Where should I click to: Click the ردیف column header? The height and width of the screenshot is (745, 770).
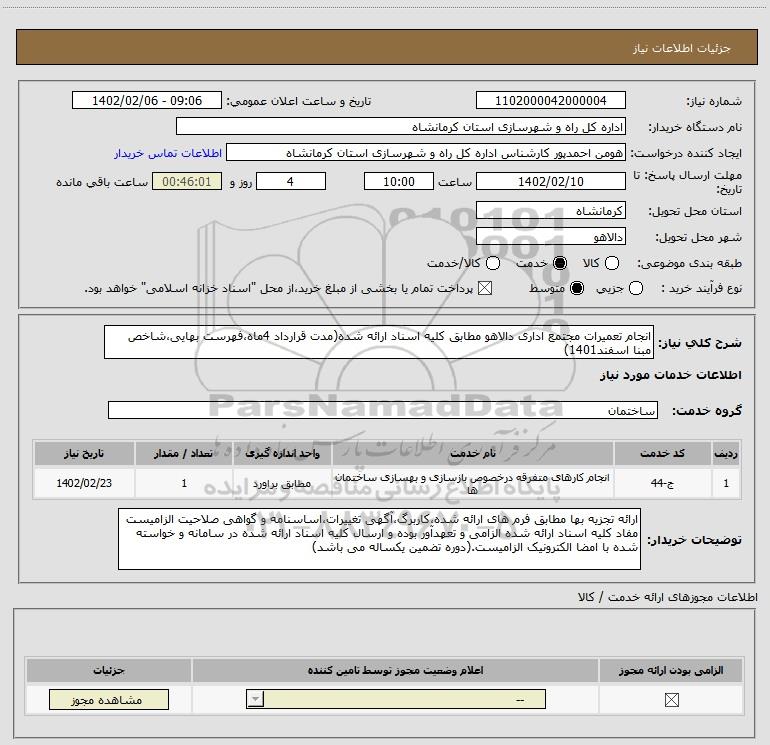point(726,453)
